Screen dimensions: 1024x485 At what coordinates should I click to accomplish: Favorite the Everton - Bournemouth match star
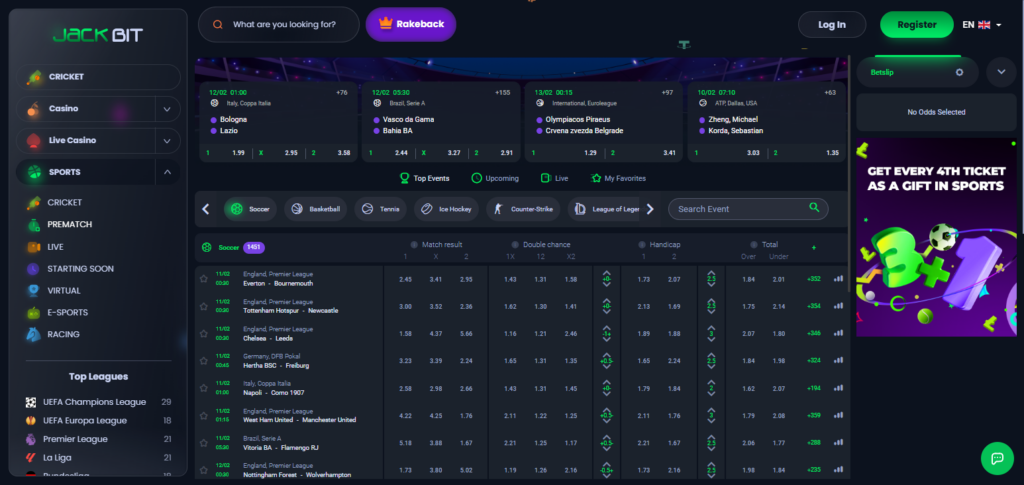(x=204, y=279)
